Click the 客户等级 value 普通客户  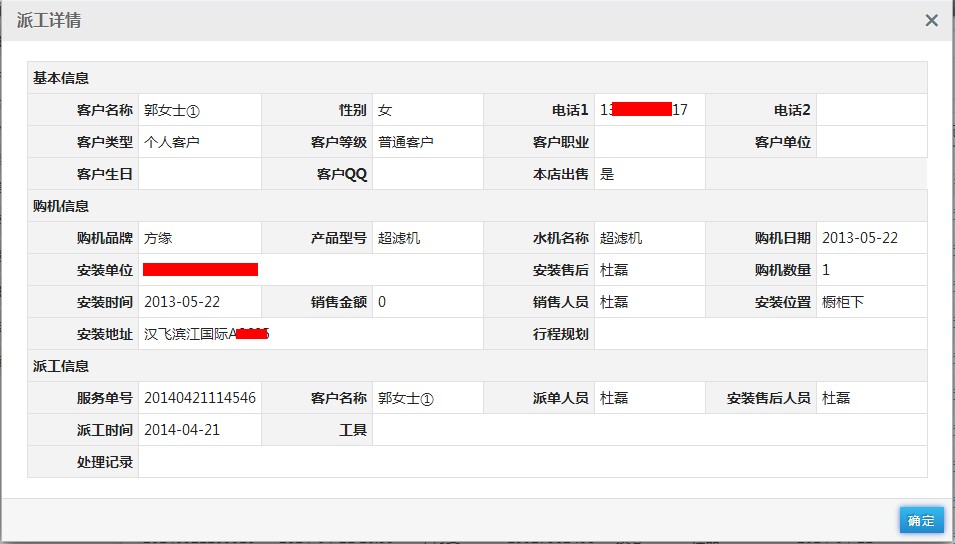click(x=405, y=142)
